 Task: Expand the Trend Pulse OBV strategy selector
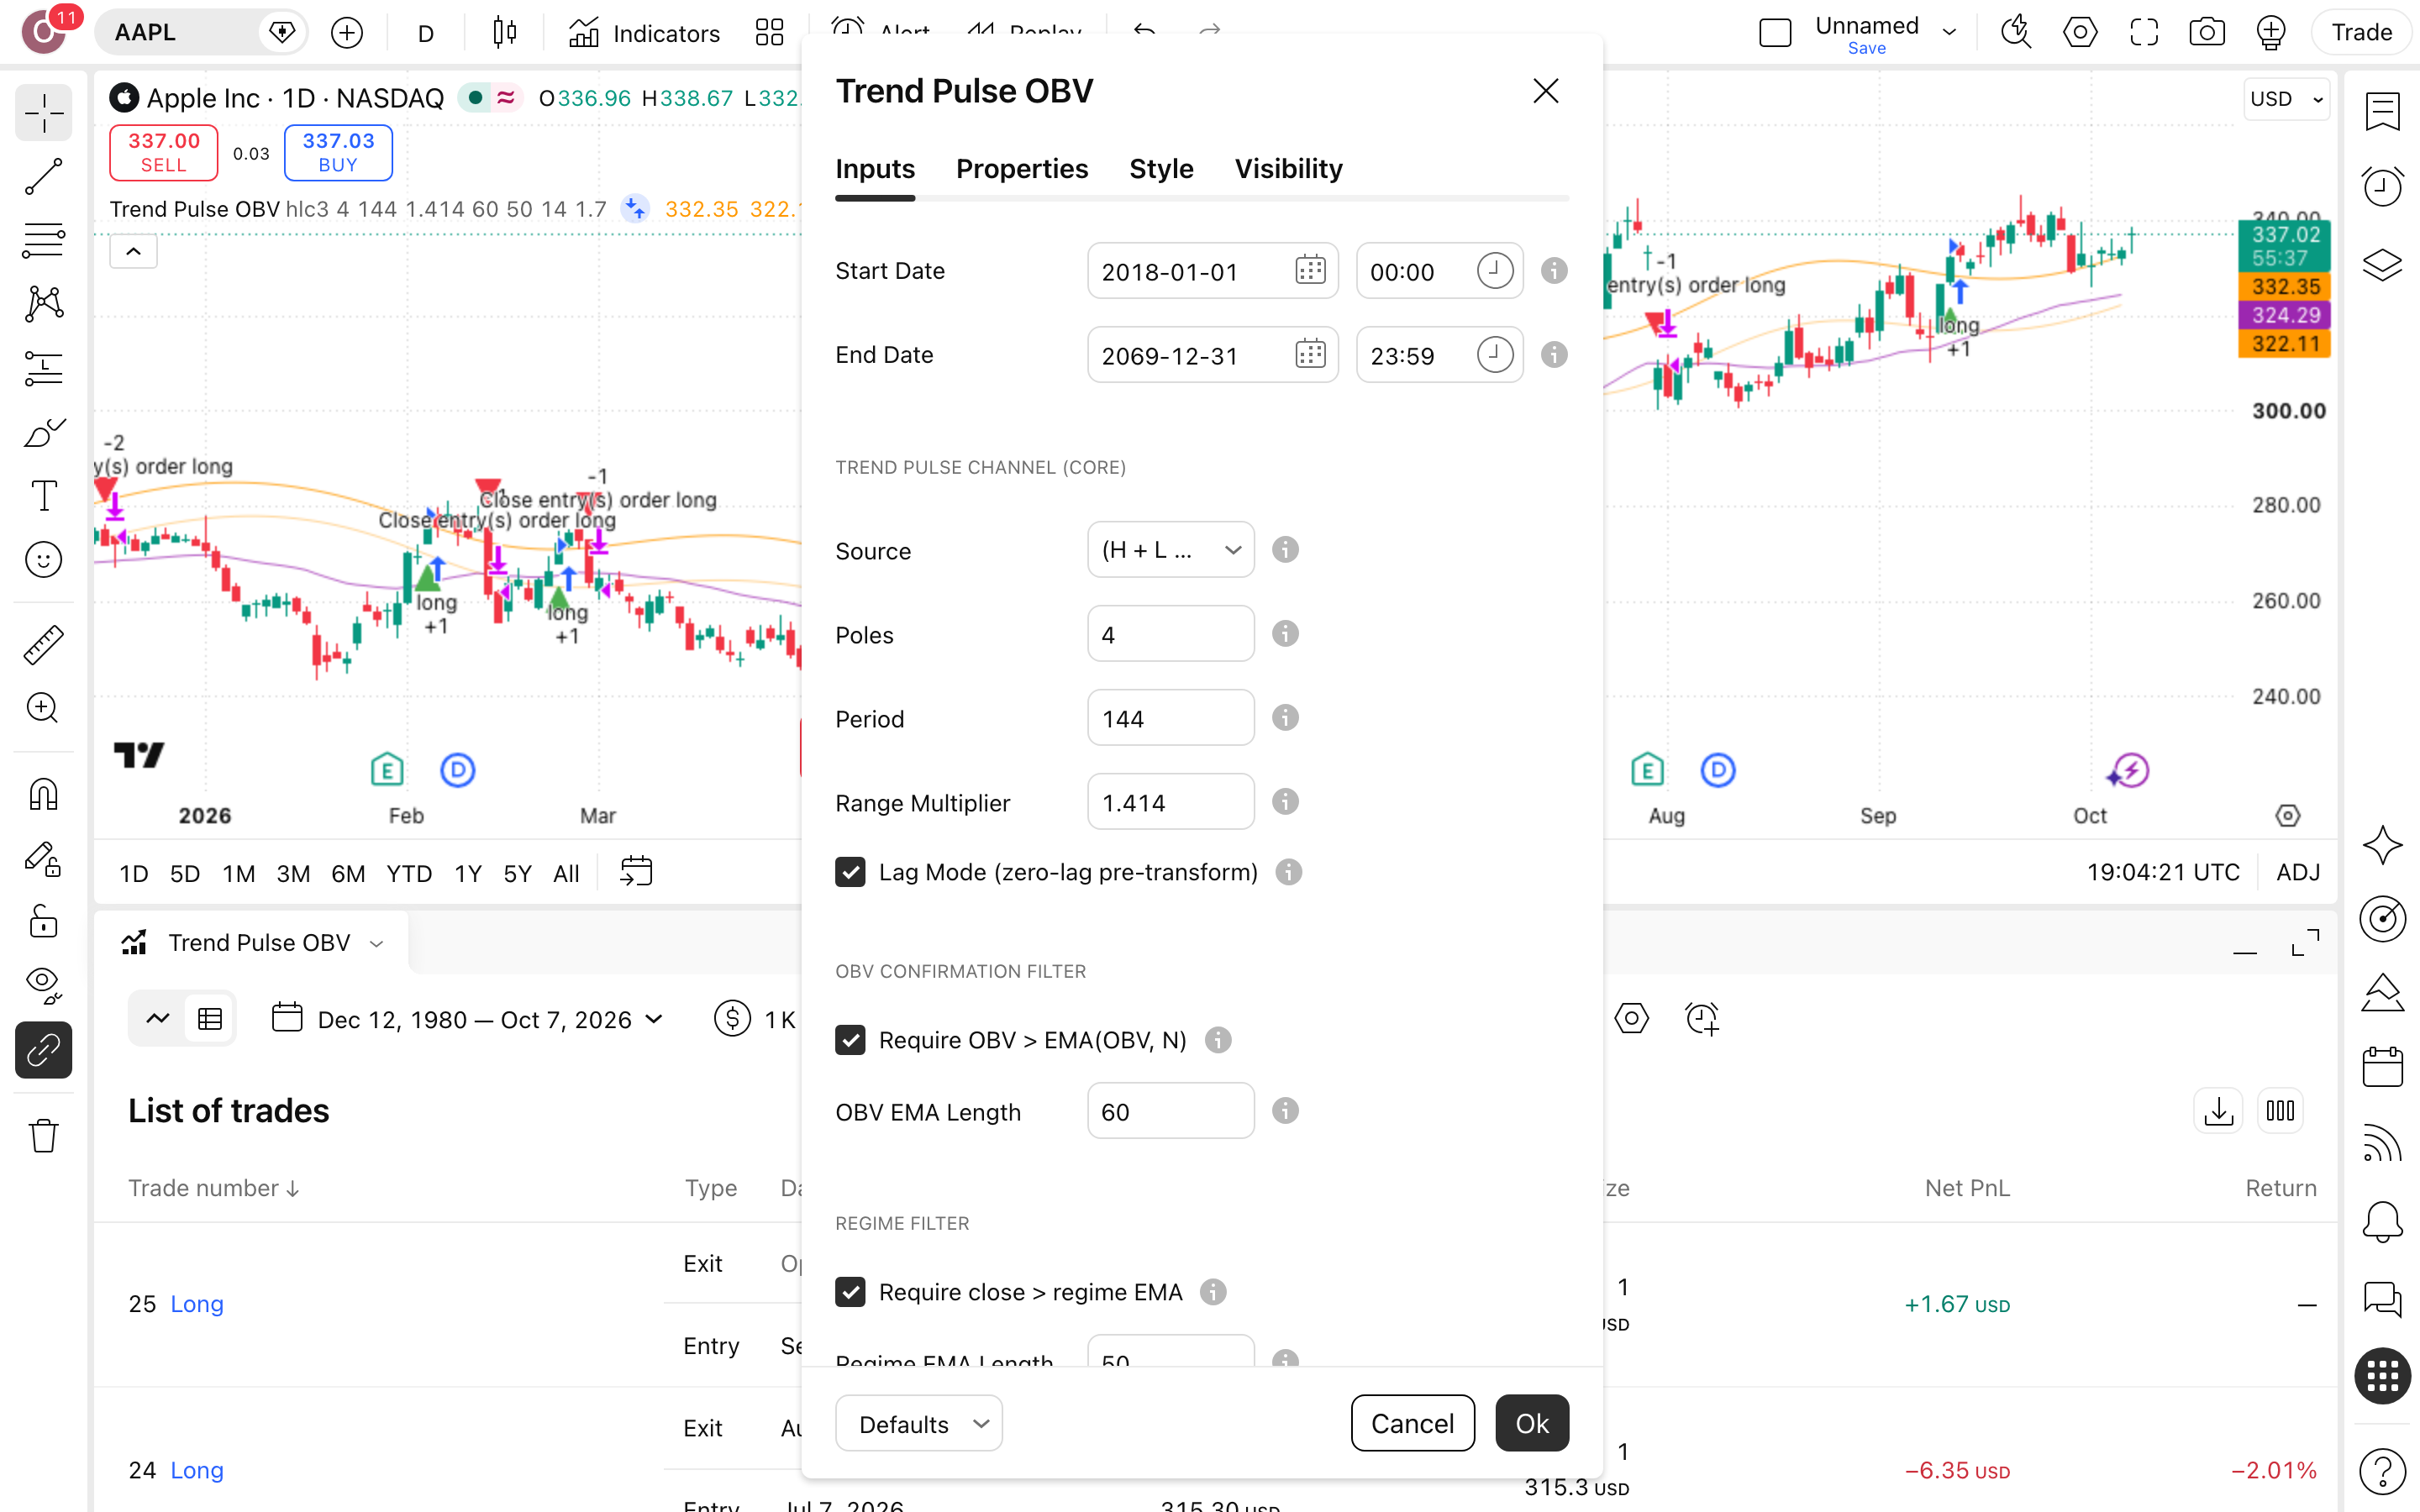click(x=252, y=942)
